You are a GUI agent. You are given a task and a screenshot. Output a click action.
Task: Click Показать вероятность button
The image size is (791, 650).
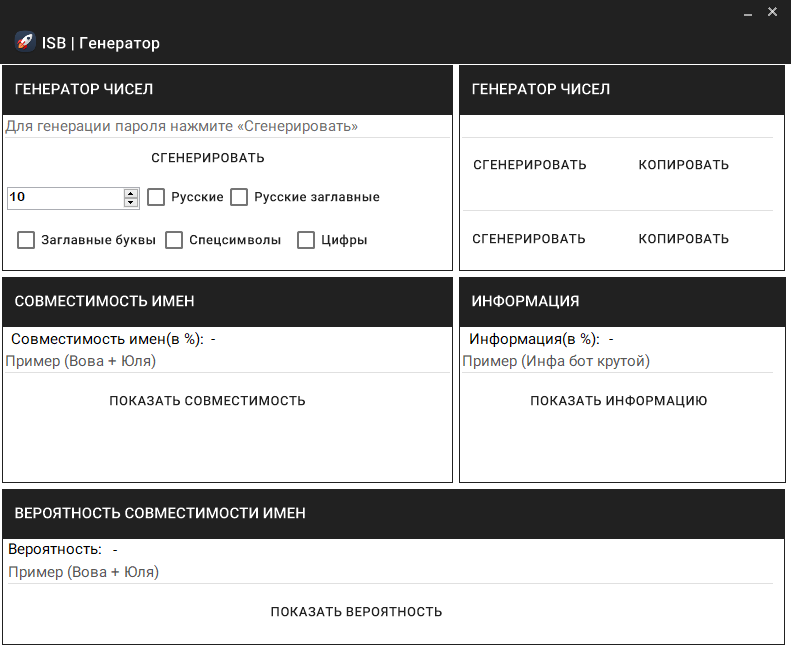coord(356,612)
